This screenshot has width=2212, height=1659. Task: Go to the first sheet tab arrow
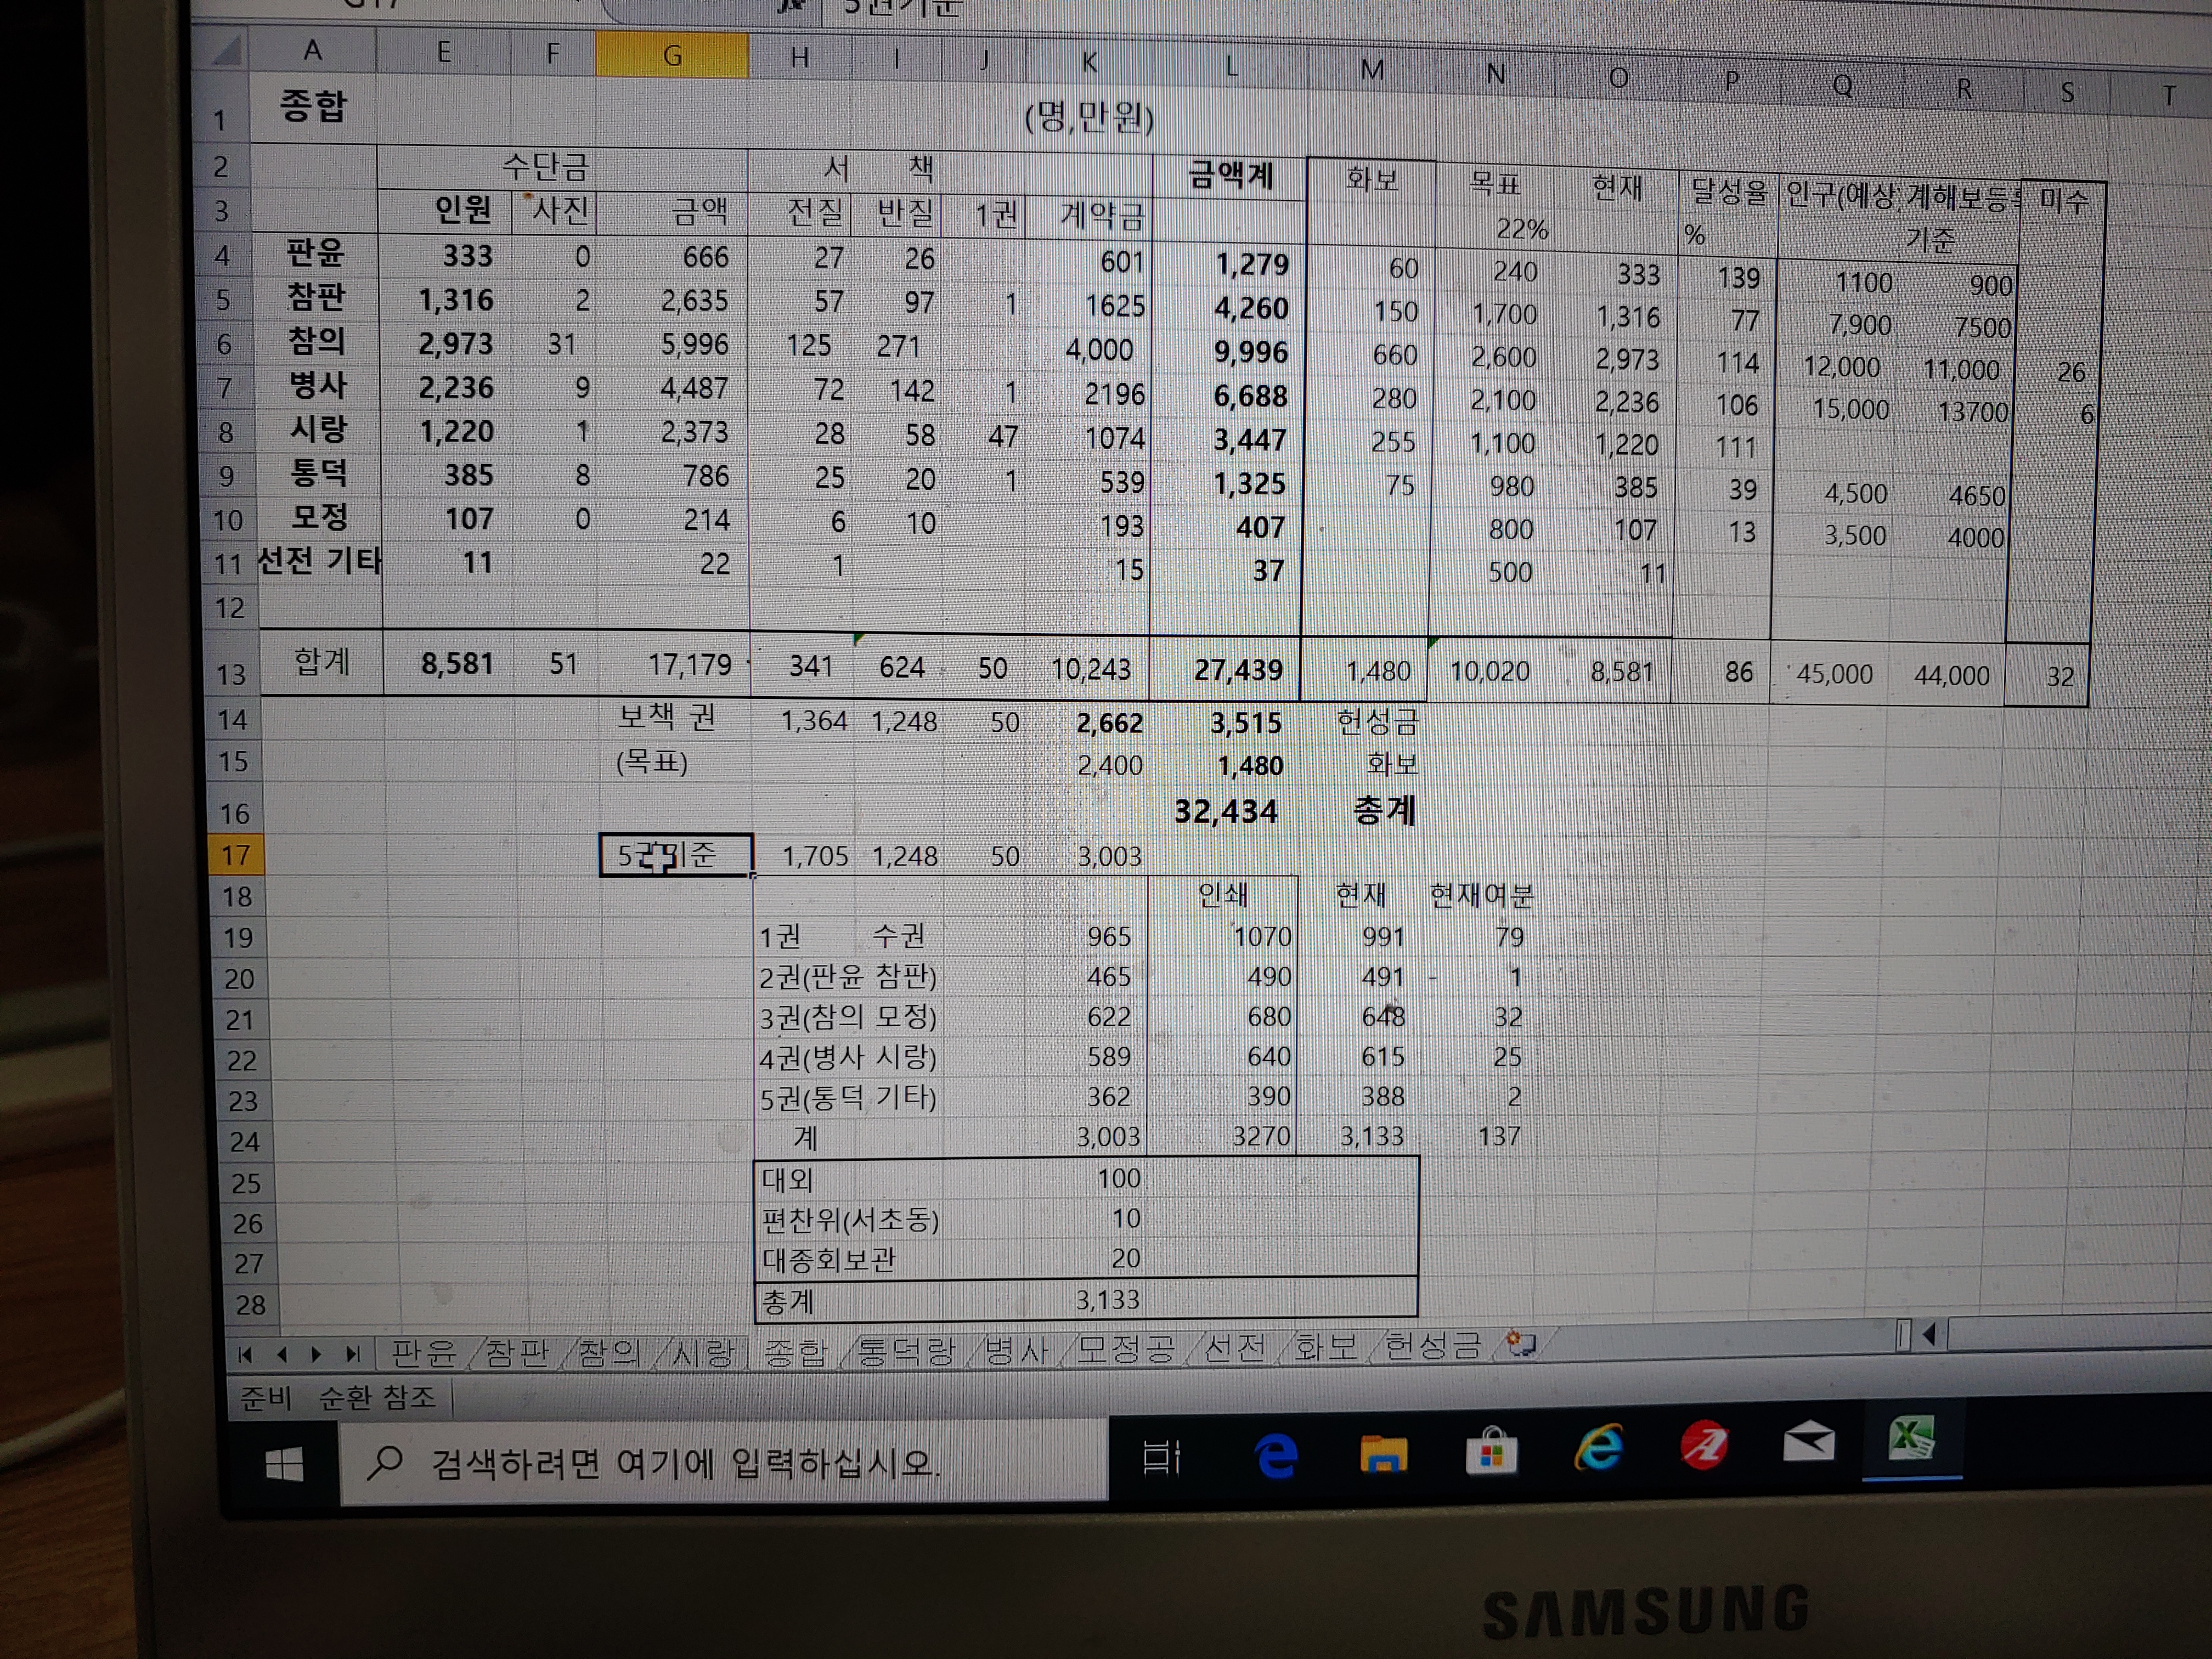245,1354
